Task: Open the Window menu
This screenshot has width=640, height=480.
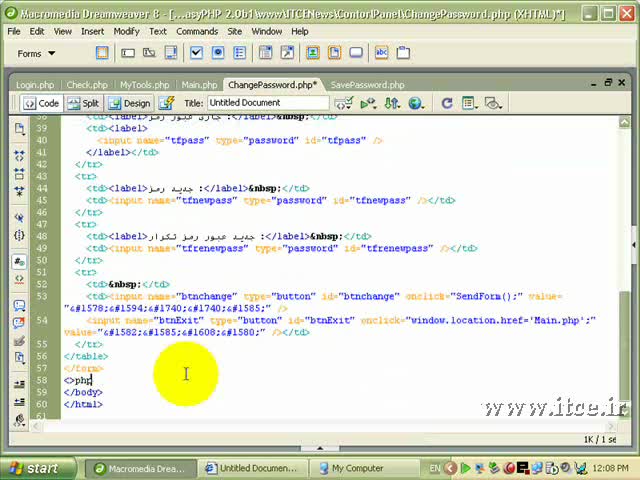Action: coord(267,31)
